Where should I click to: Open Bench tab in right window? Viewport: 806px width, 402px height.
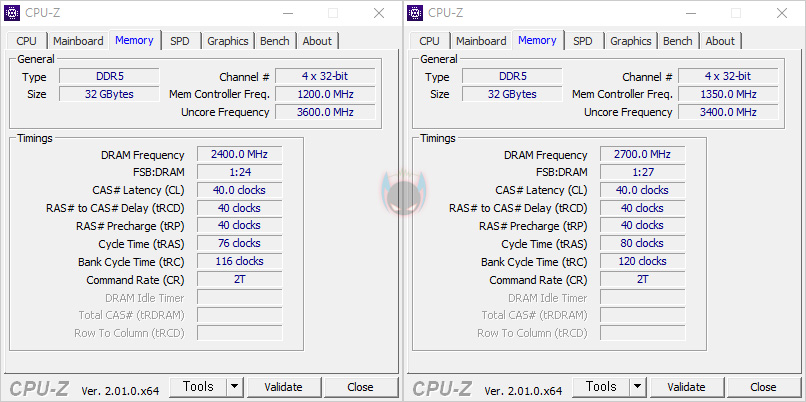pyautogui.click(x=677, y=41)
